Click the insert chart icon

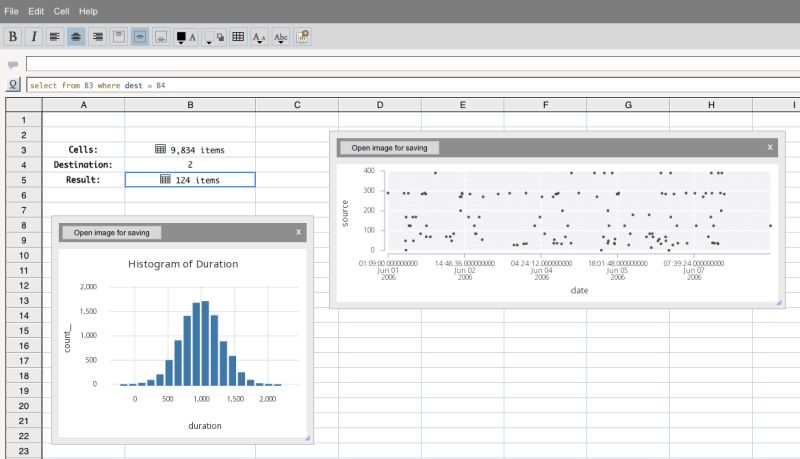point(302,37)
